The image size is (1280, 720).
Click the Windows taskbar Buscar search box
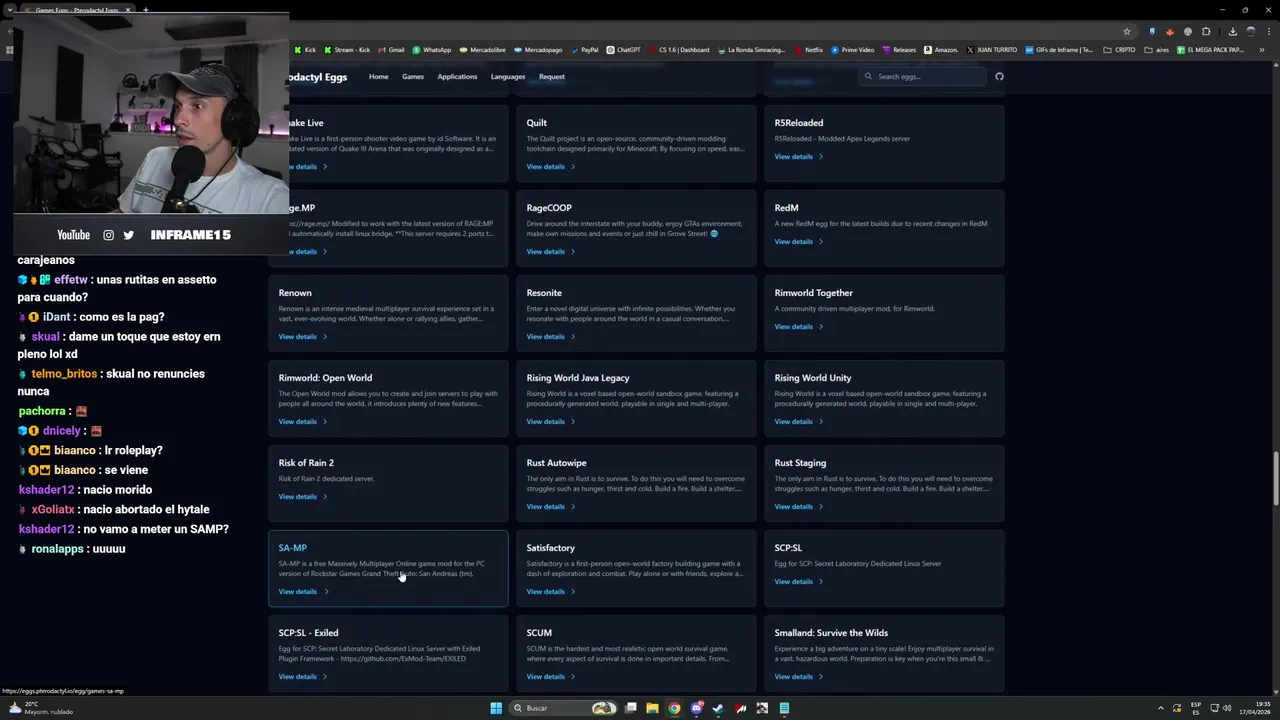(563, 708)
